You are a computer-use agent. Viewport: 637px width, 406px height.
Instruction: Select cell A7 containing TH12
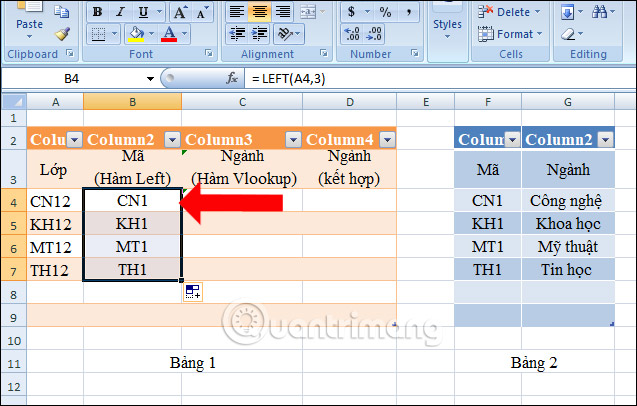click(x=55, y=270)
